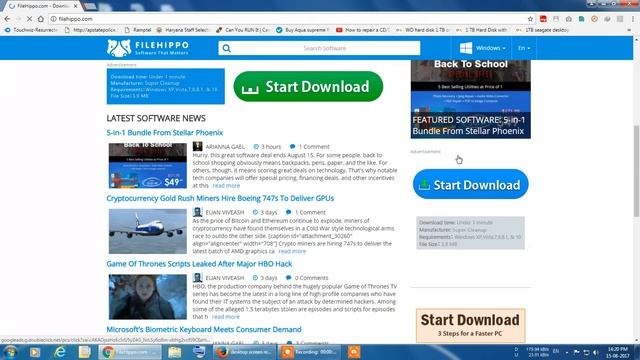The width and height of the screenshot is (640, 360).
Task: Open the Chrome three-dot menu
Action: pos(633,19)
